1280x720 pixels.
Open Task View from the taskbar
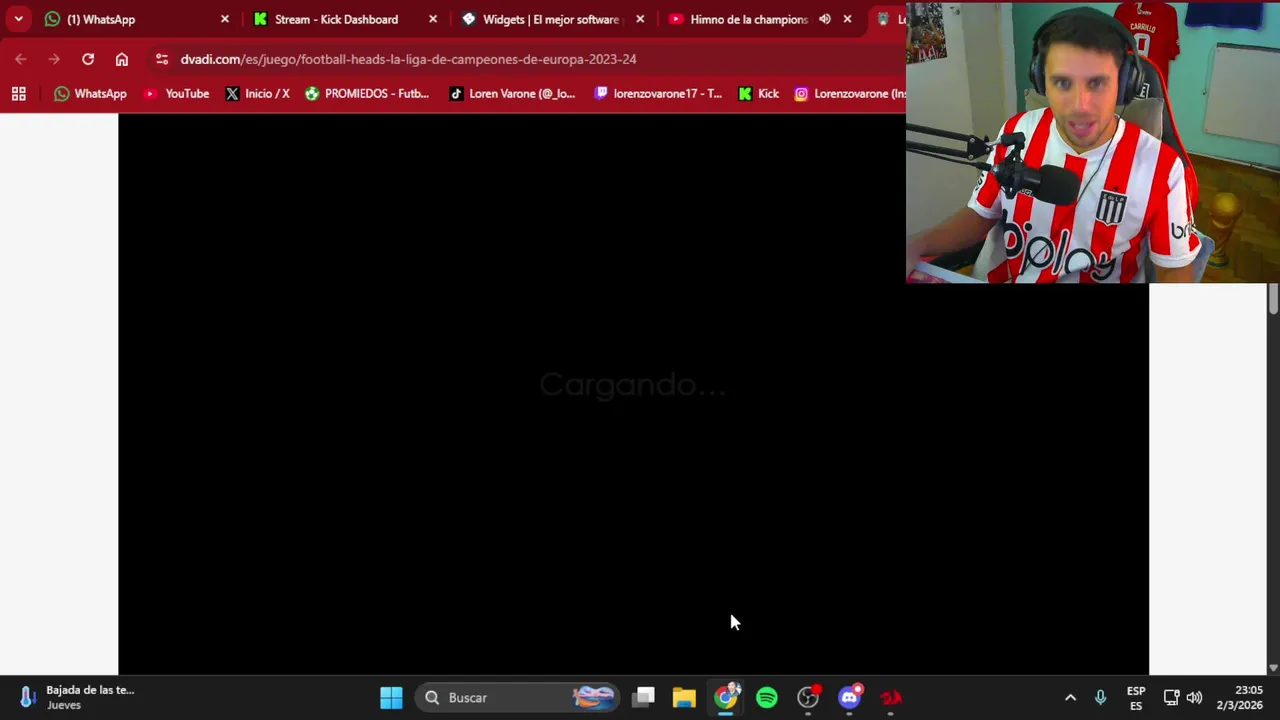[x=644, y=697]
